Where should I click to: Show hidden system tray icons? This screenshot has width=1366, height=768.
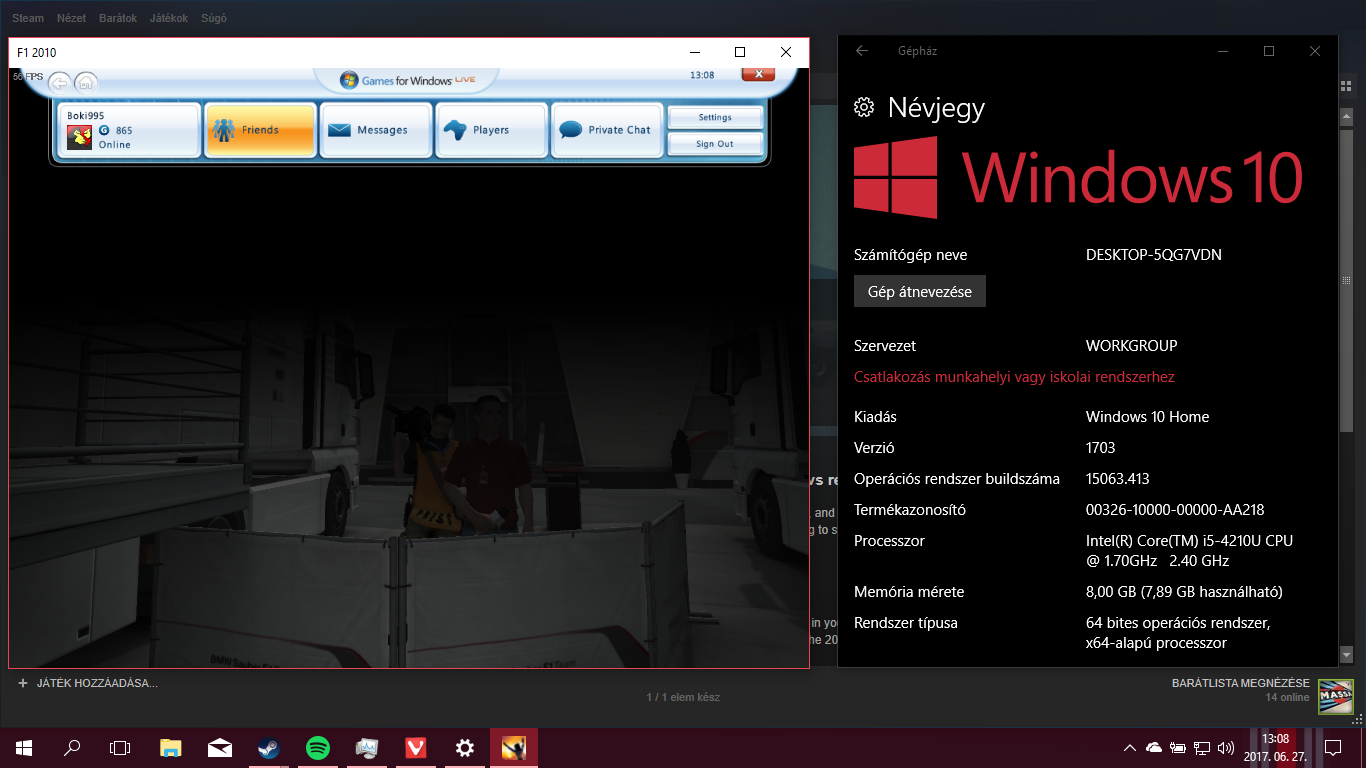pos(1130,747)
